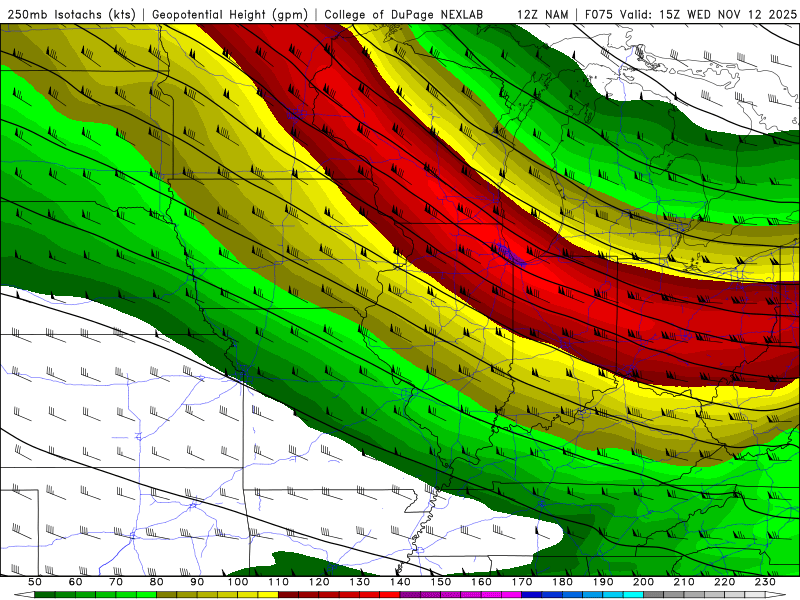Pick the darkest green 50–55 kt swatch
800x600 pixels.
click(44, 594)
